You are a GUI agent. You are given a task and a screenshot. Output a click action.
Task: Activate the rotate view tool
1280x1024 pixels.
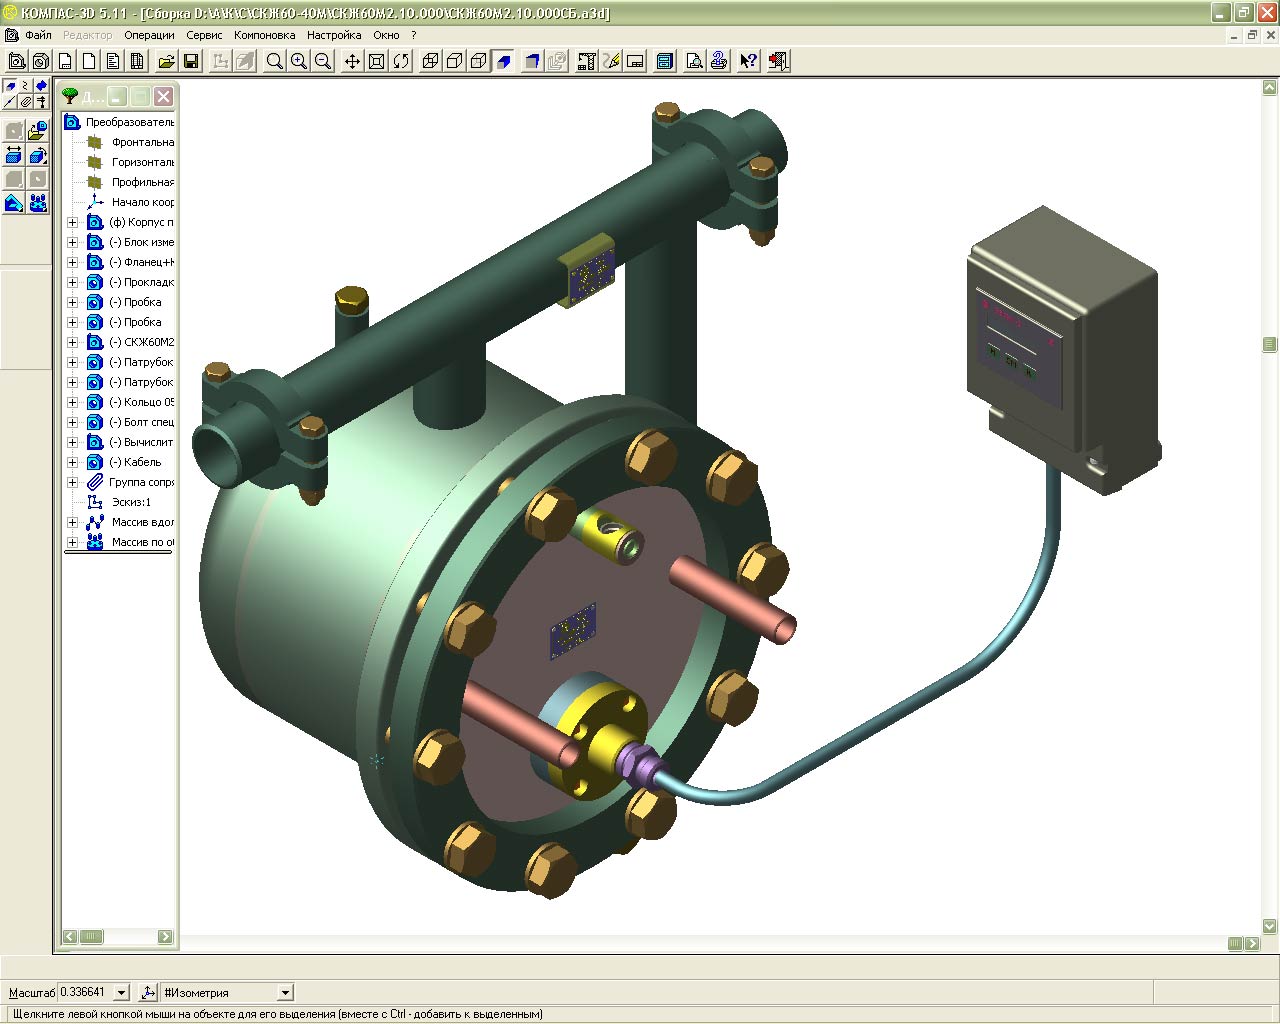(401, 61)
